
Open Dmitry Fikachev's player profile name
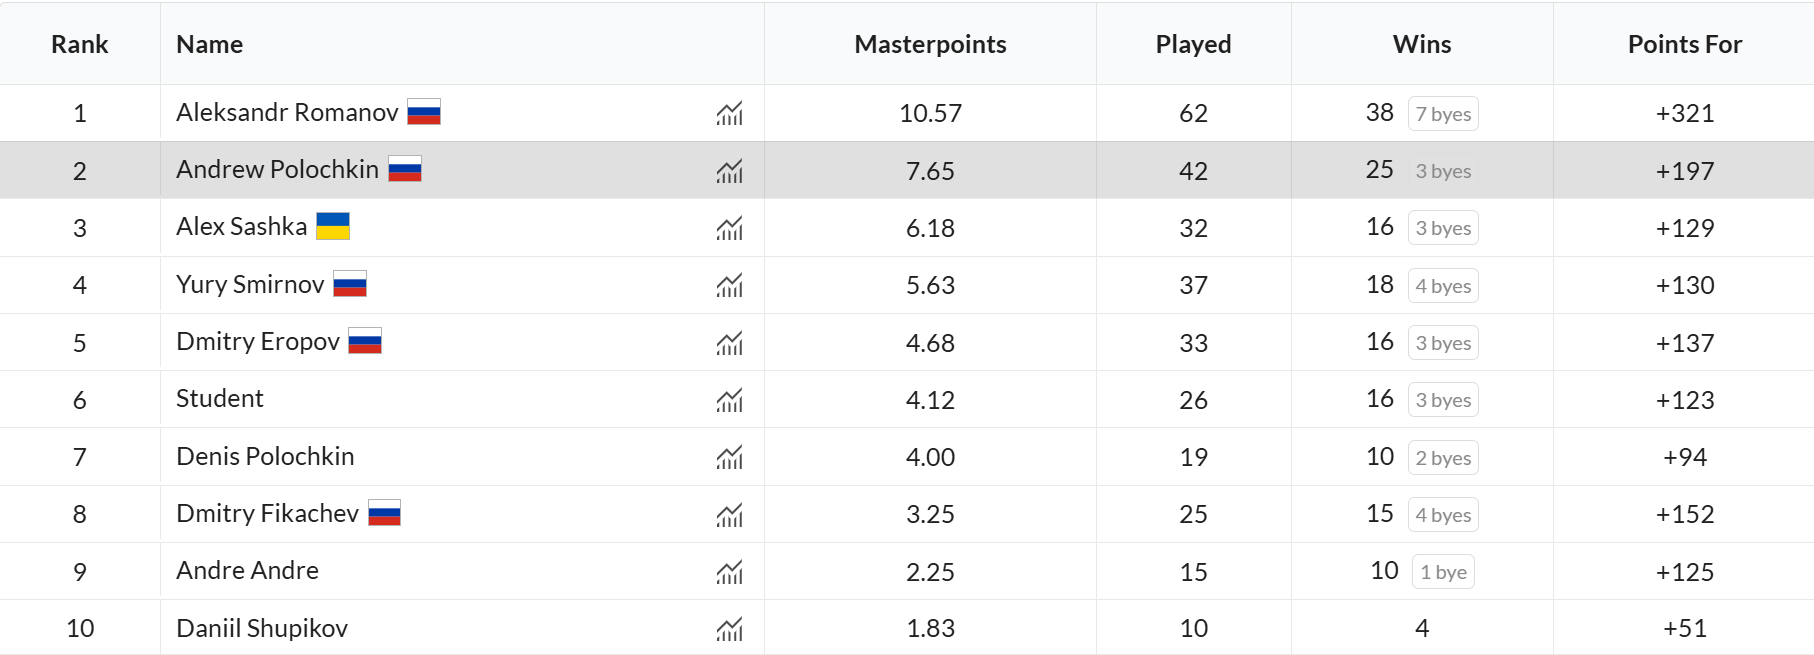click(267, 513)
